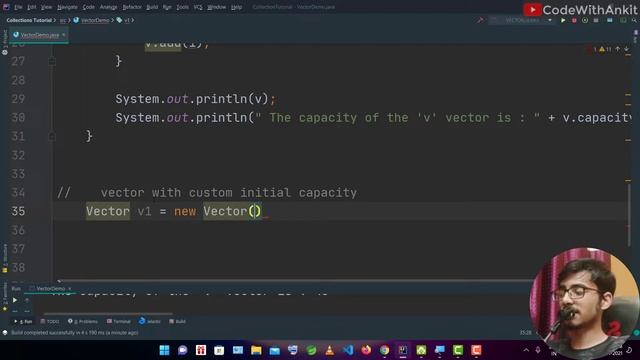This screenshot has height=360, width=640.
Task: Click VectorDemo breadcrumb in navigation bar
Action: pos(91,20)
